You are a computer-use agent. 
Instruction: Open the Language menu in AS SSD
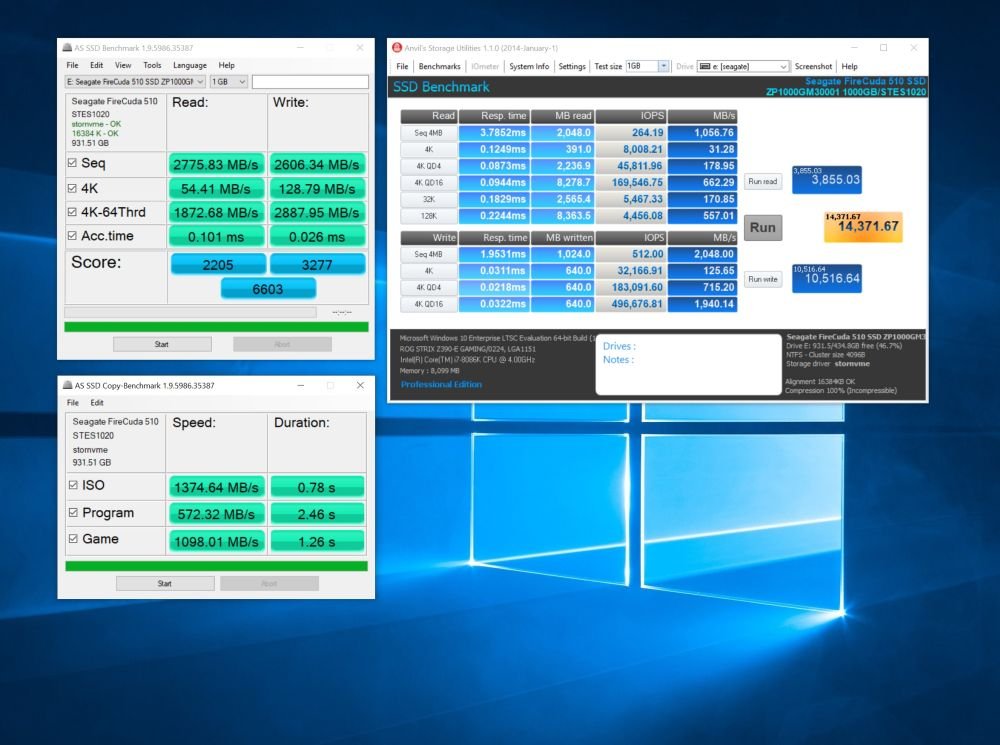click(189, 65)
